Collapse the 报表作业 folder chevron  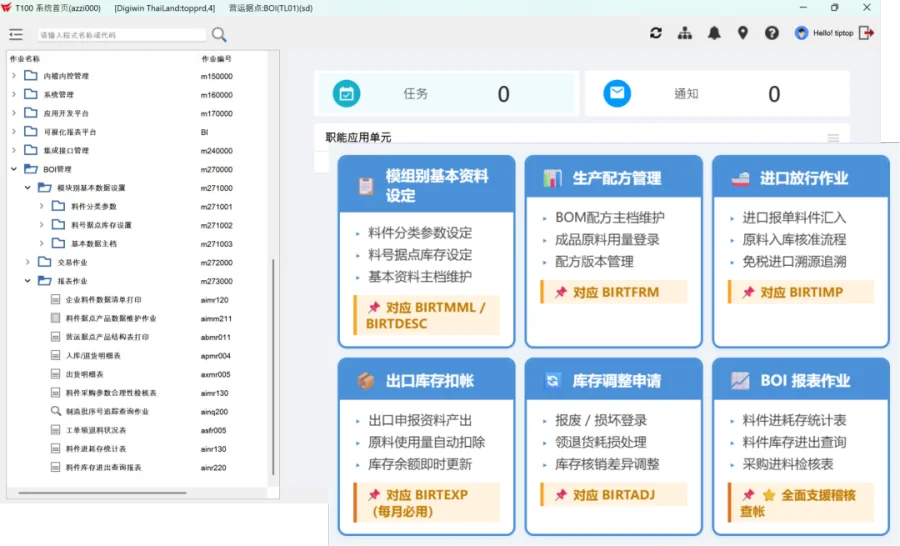(x=28, y=281)
